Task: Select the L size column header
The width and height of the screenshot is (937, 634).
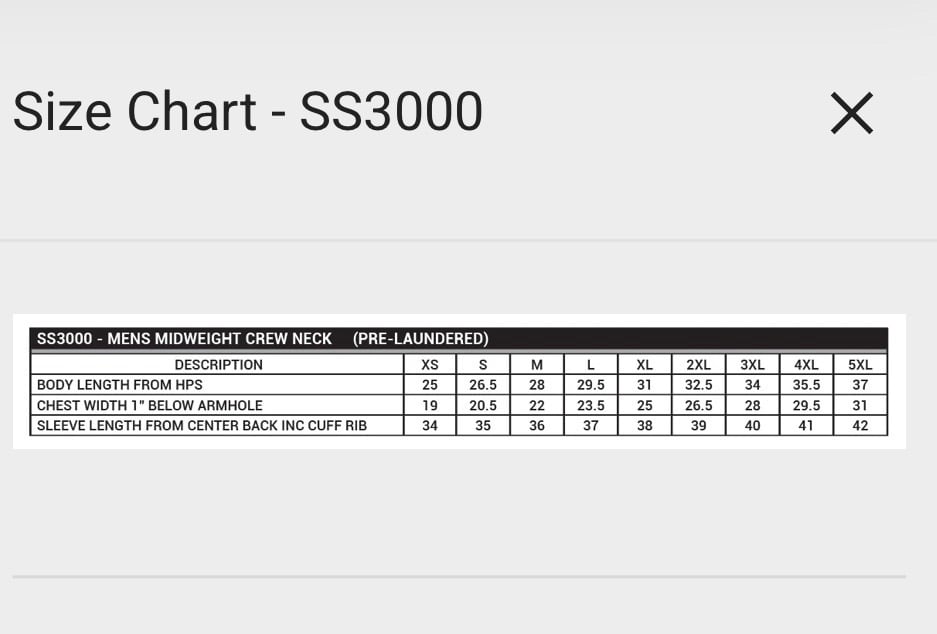Action: pyautogui.click(x=591, y=365)
